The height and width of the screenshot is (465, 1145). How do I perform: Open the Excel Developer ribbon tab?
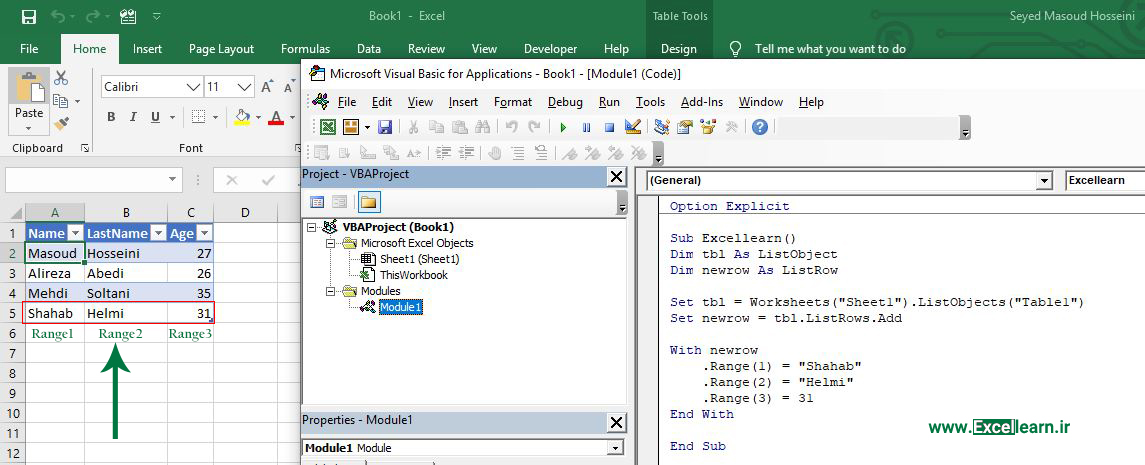pyautogui.click(x=551, y=49)
